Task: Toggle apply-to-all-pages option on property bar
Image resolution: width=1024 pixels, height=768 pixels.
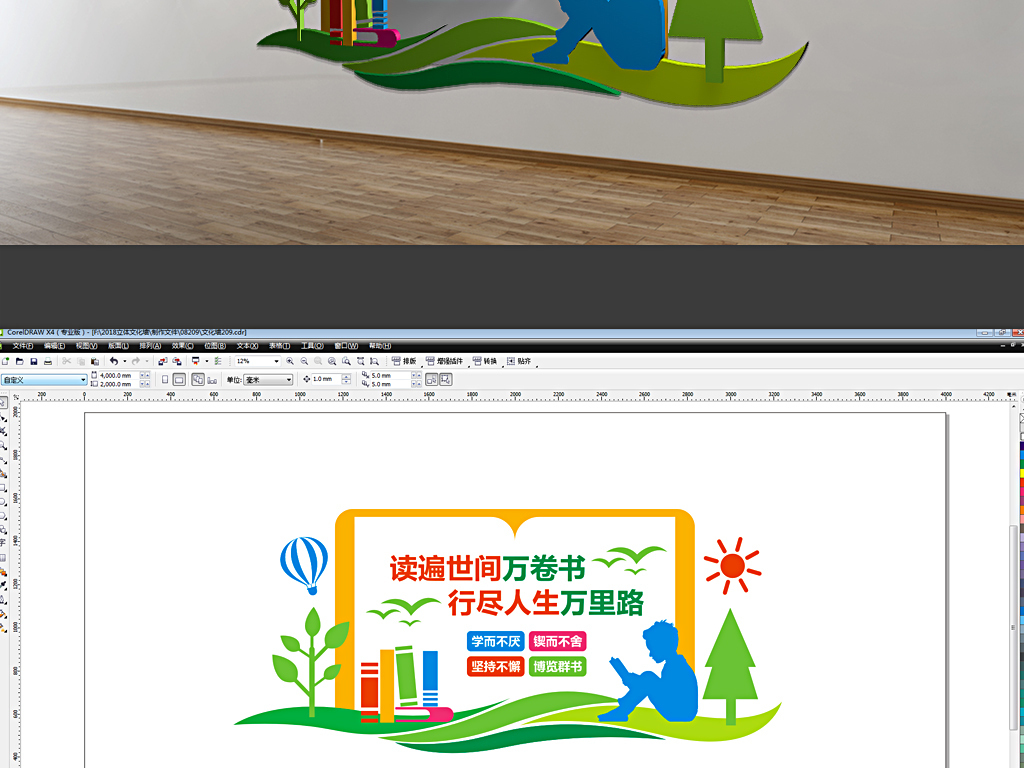Action: 196,381
